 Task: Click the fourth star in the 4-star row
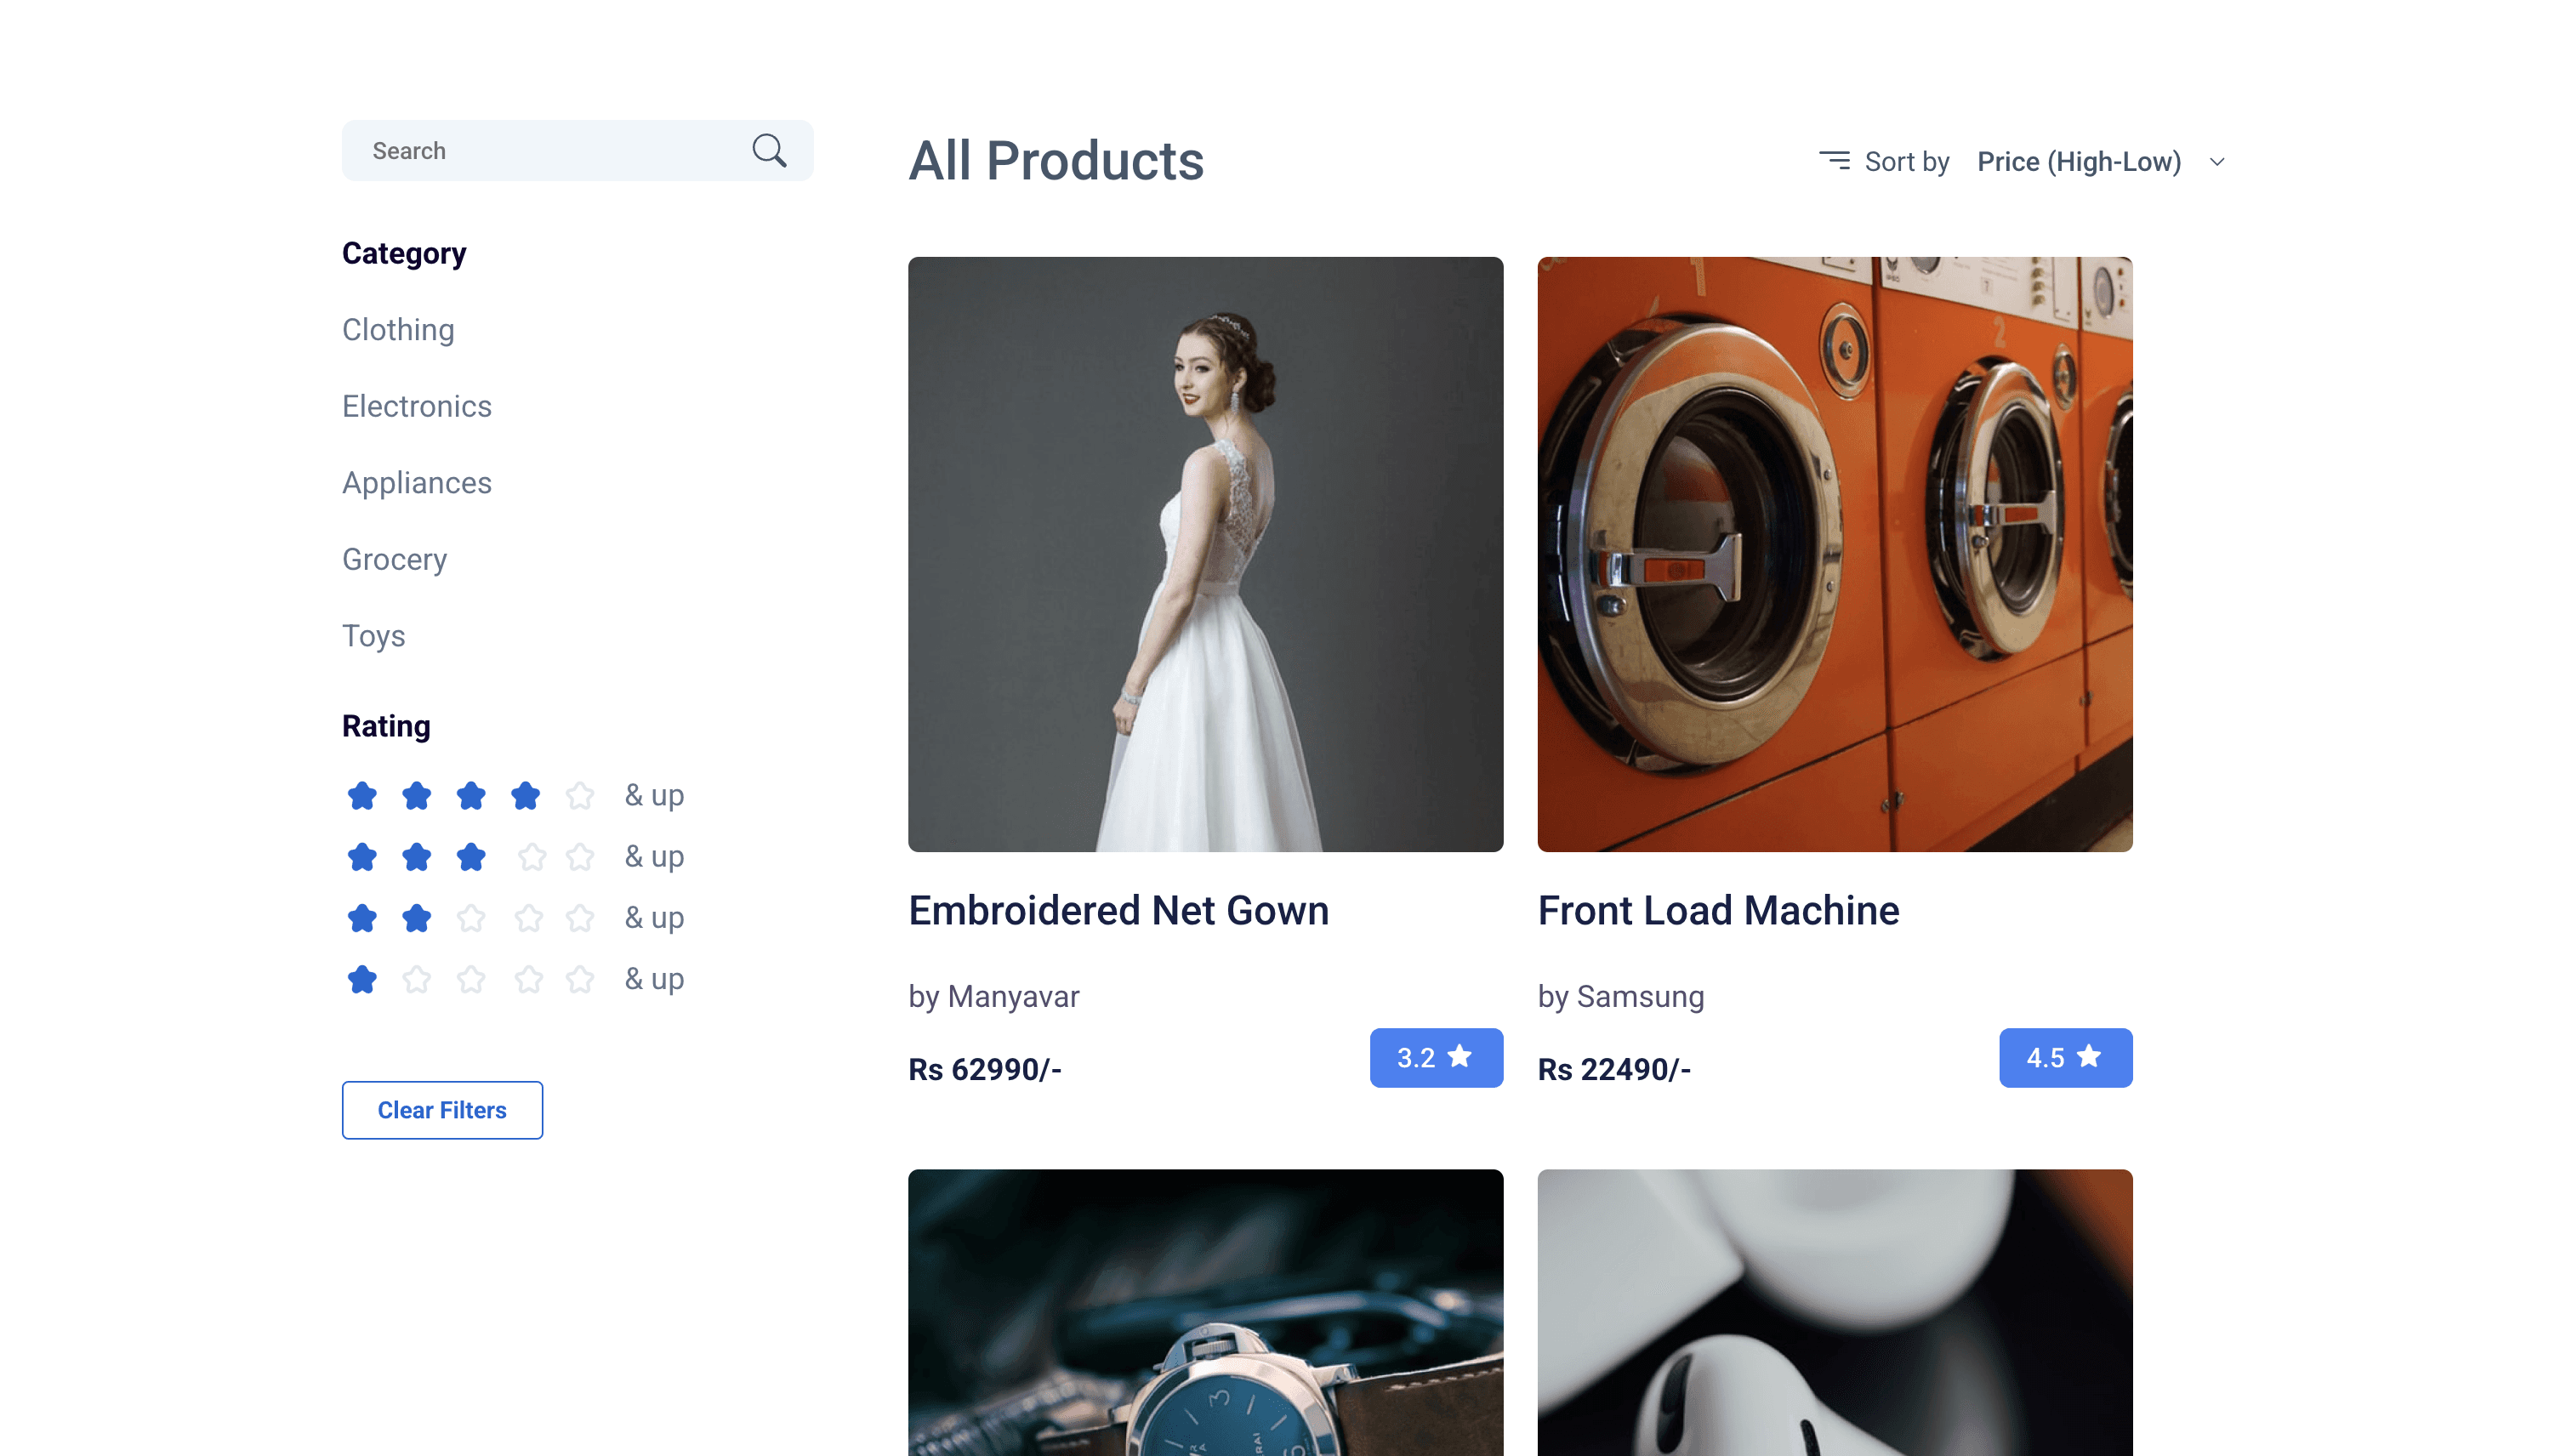(525, 796)
